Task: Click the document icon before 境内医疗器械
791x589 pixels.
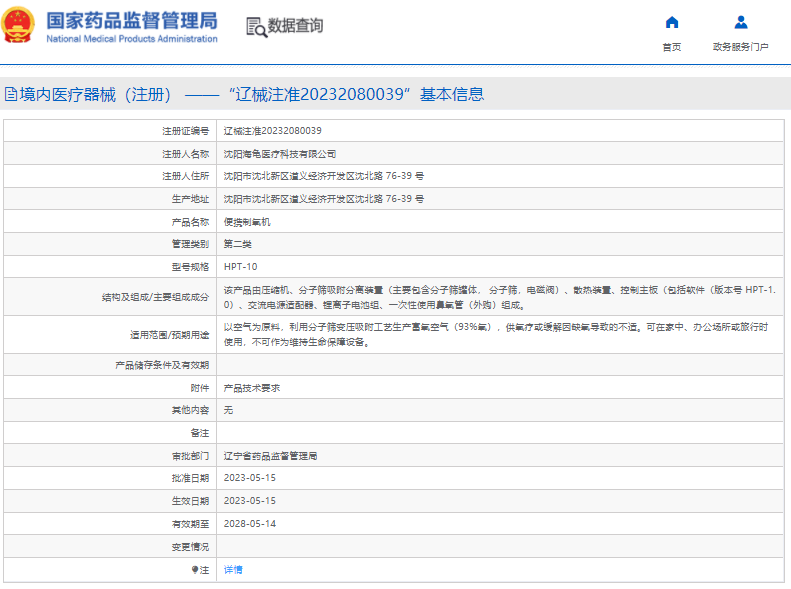Action: tap(11, 94)
